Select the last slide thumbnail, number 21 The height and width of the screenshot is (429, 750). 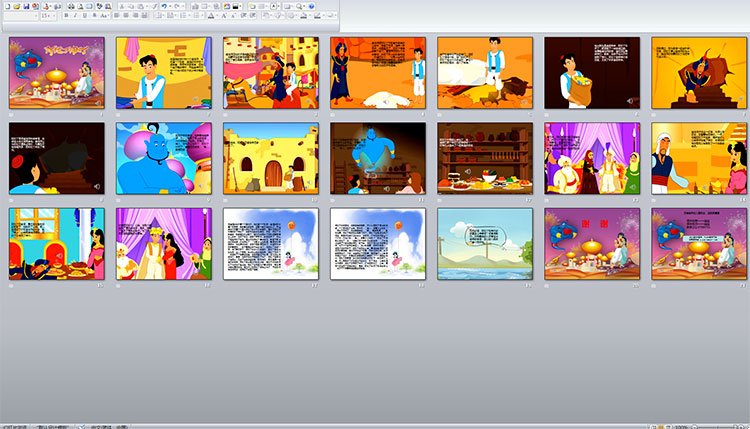(699, 244)
